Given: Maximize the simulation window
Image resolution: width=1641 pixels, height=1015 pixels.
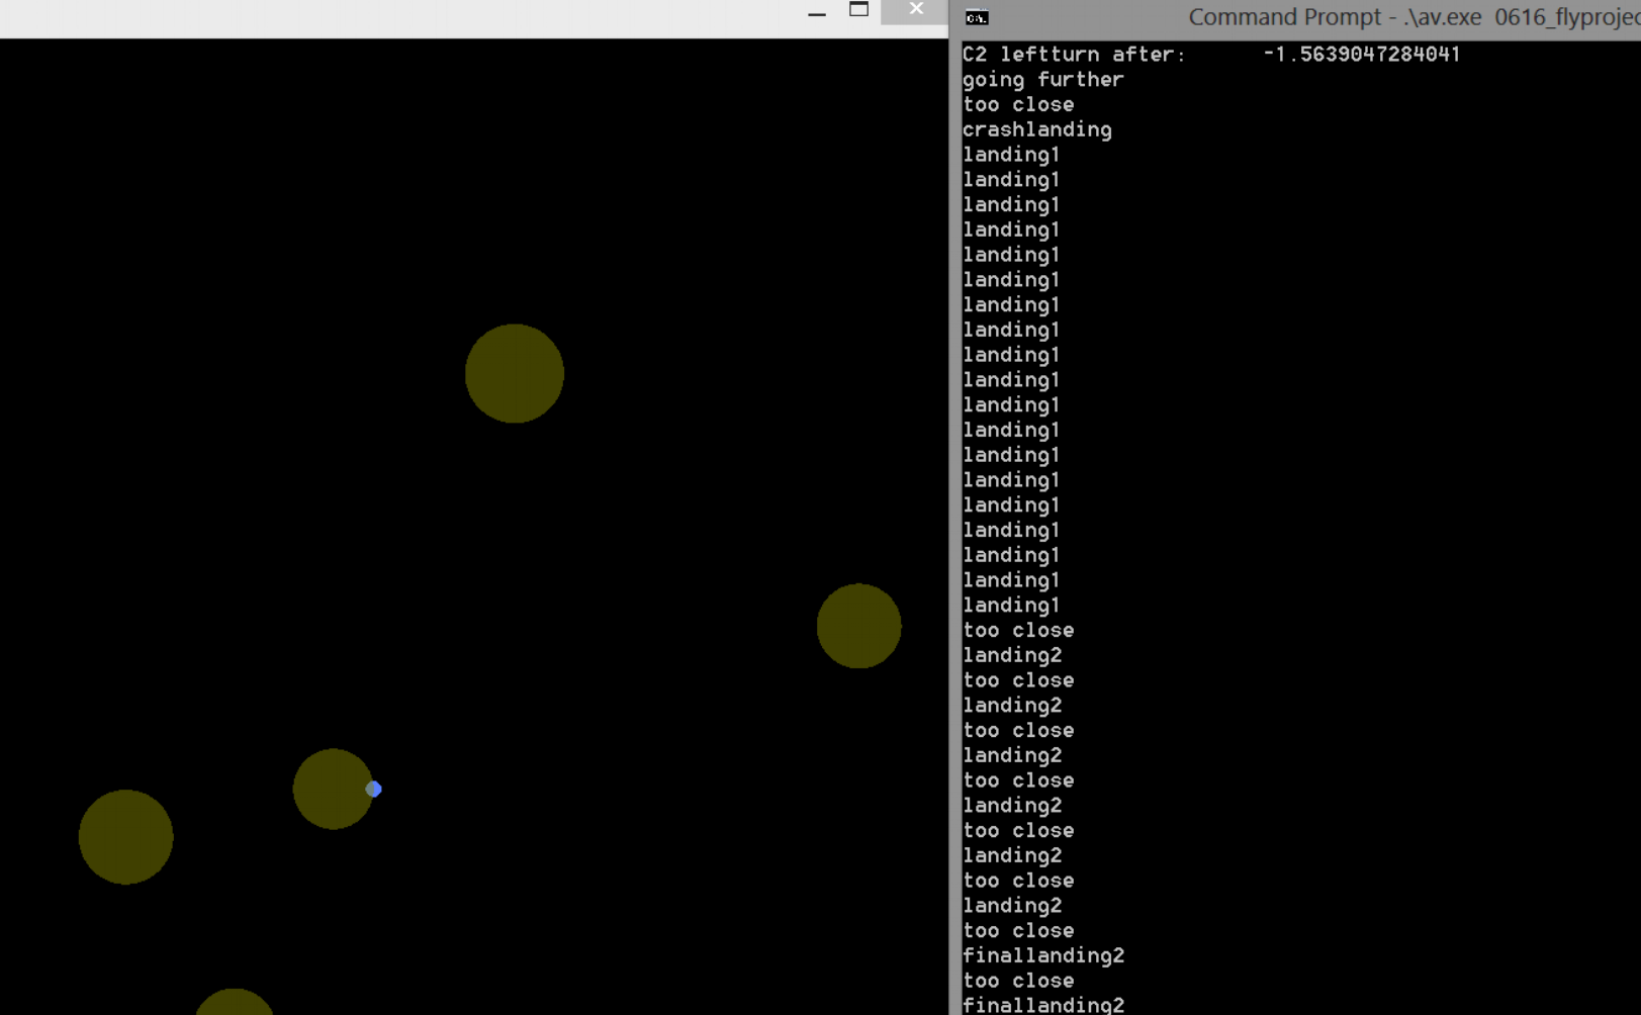Looking at the screenshot, I should (859, 10).
